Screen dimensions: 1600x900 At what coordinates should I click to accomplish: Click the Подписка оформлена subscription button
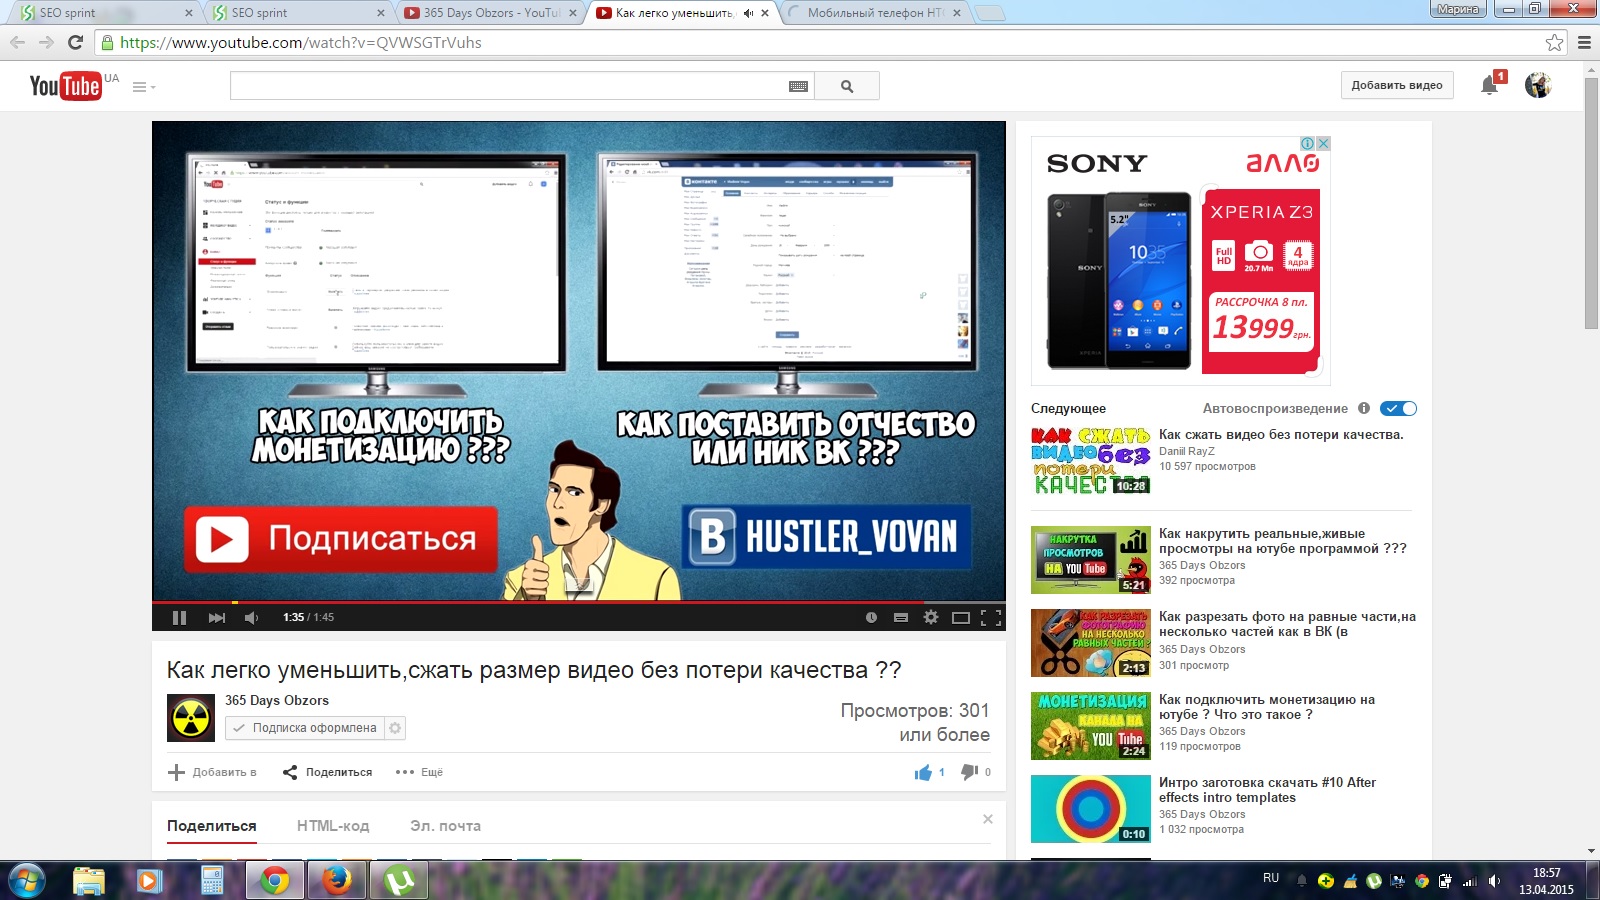coord(305,728)
